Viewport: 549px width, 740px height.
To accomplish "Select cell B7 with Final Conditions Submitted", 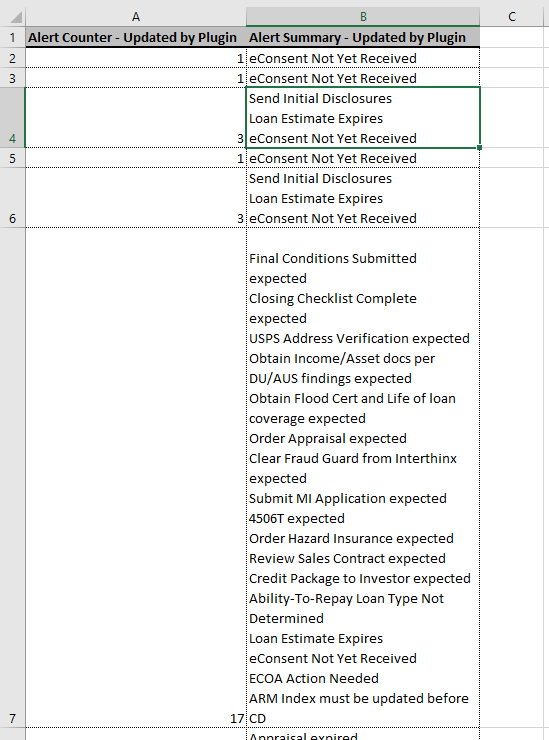I will click(363, 478).
